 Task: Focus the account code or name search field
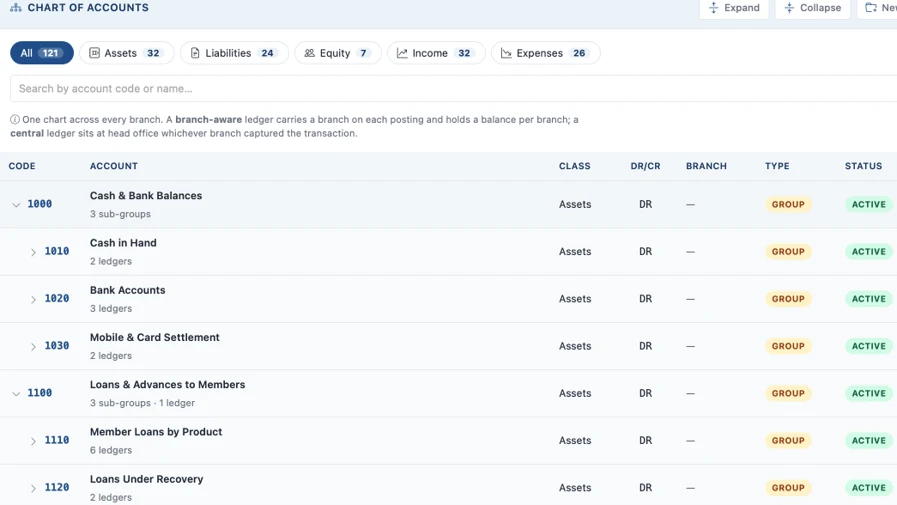(454, 89)
